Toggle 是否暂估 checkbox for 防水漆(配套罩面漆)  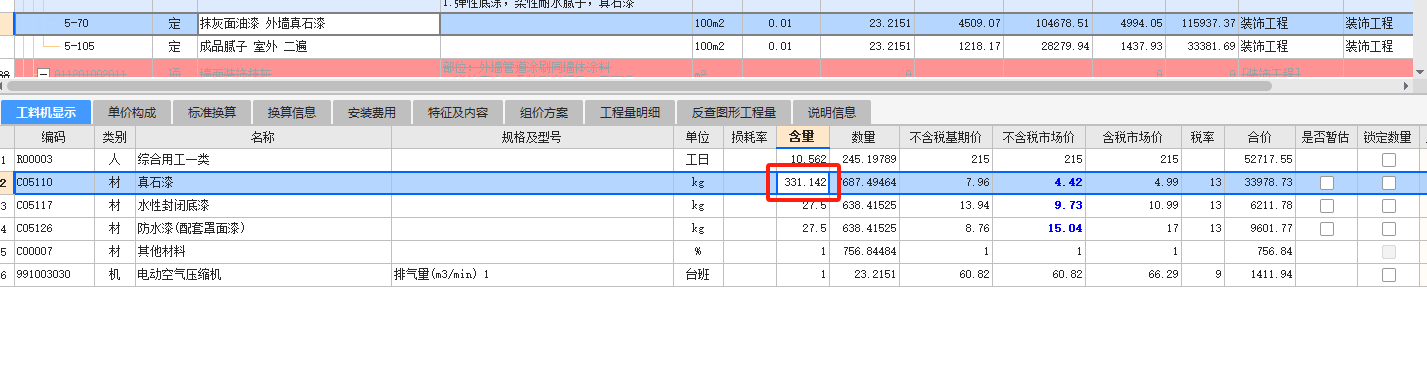coord(1326,229)
